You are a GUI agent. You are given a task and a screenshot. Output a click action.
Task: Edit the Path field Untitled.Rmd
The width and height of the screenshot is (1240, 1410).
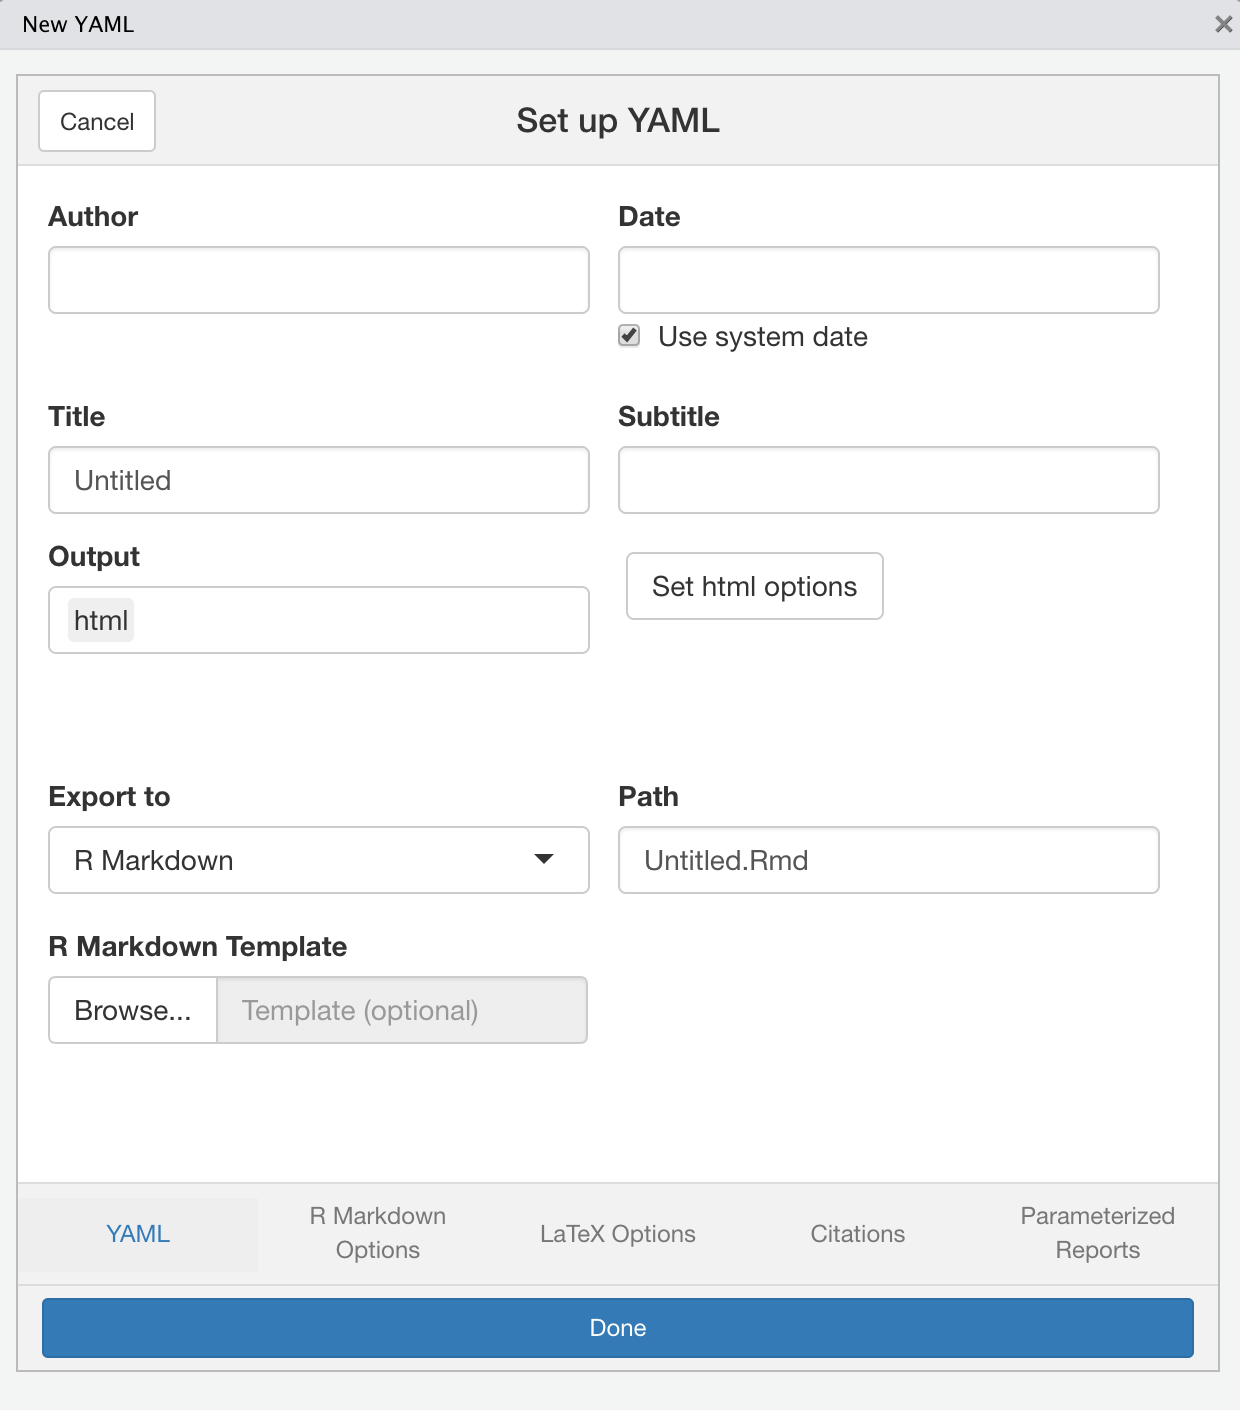888,860
